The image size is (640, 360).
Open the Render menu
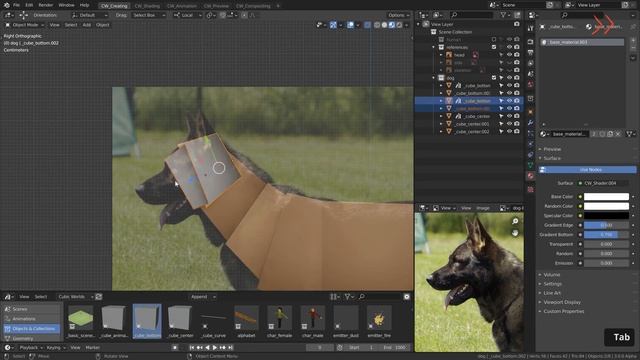coord(46,5)
